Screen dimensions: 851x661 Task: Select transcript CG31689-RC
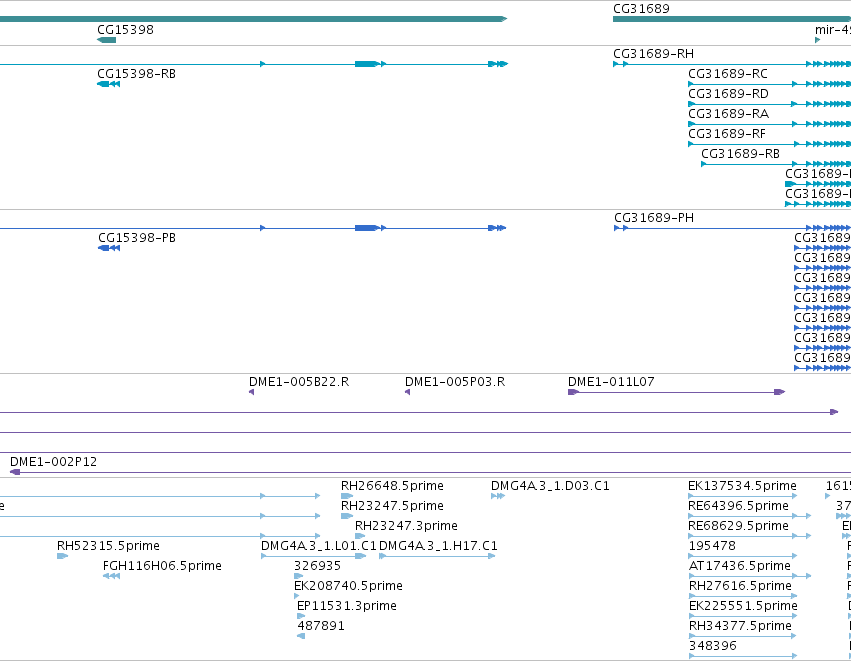[728, 74]
